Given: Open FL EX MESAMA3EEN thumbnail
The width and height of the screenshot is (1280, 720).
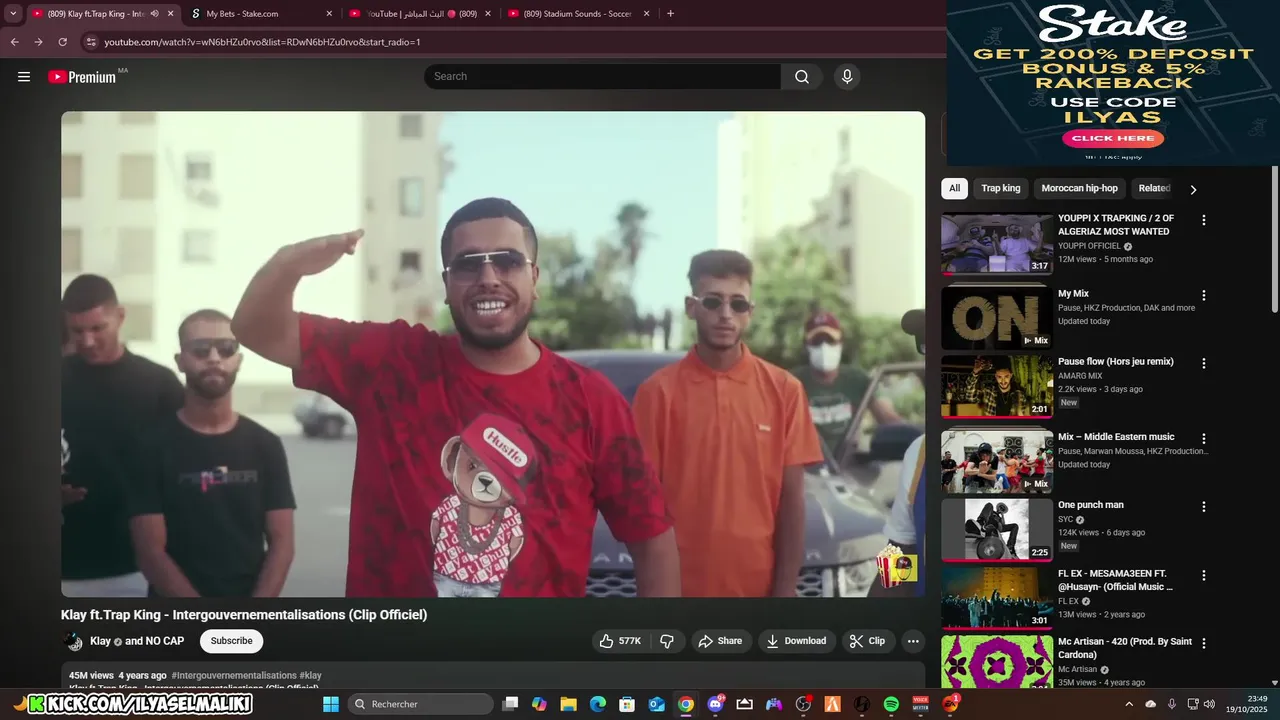Looking at the screenshot, I should click(997, 598).
